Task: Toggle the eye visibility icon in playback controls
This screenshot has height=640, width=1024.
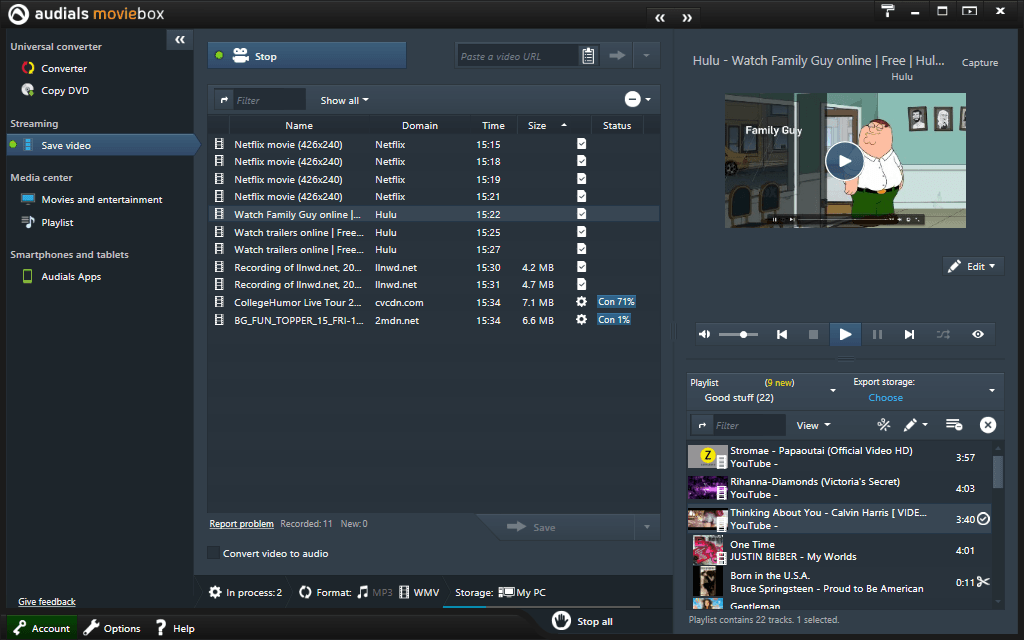Action: 977,334
